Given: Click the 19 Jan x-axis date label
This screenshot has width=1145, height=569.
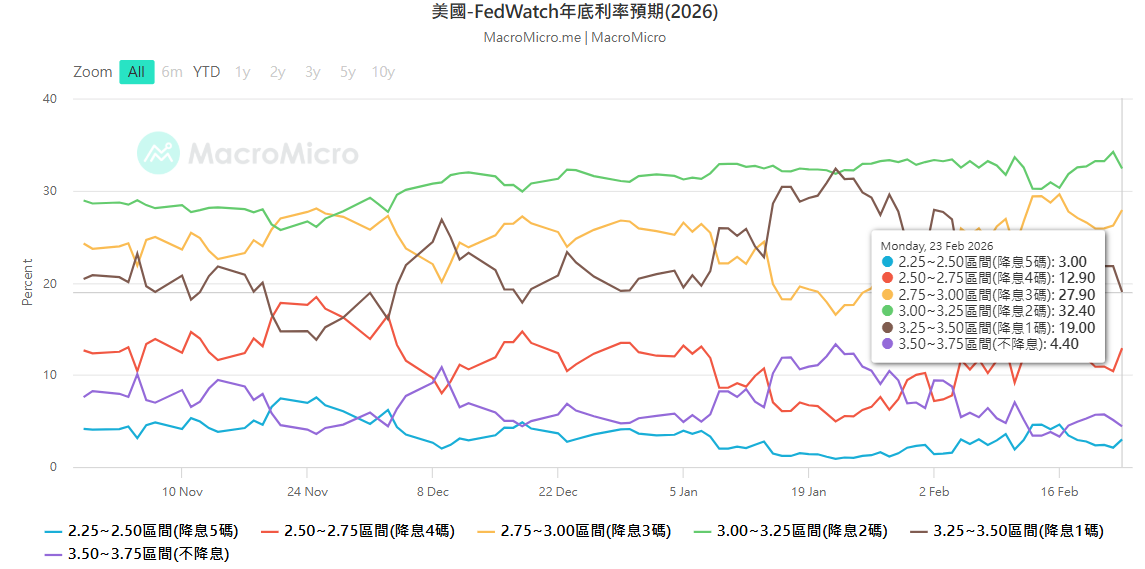Looking at the screenshot, I should pyautogui.click(x=808, y=491).
